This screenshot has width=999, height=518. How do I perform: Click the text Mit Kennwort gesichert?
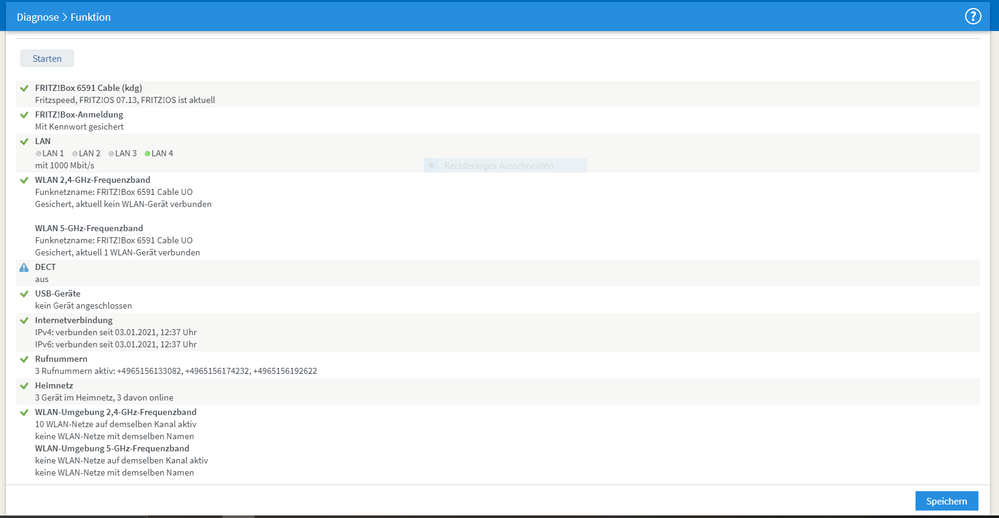[x=80, y=127]
